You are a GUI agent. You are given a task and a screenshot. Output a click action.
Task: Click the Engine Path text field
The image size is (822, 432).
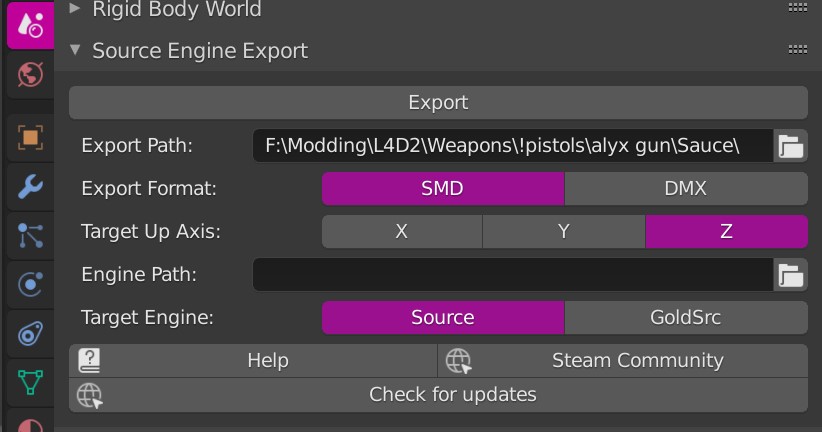coord(512,275)
